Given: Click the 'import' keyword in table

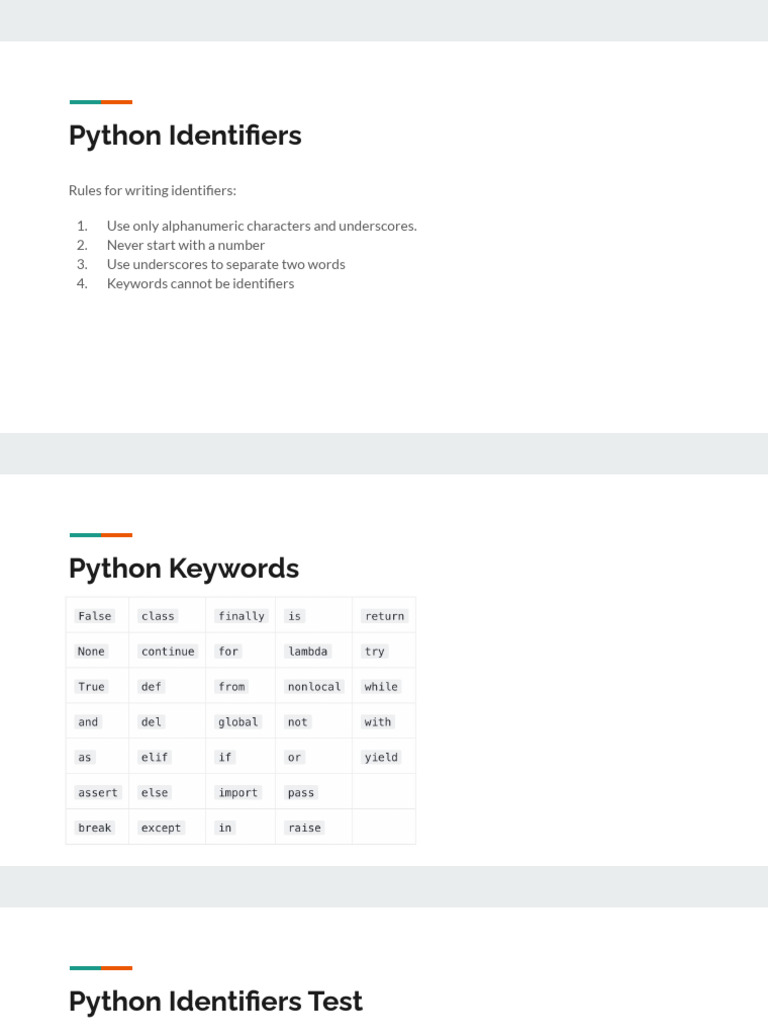Looking at the screenshot, I should pos(238,792).
